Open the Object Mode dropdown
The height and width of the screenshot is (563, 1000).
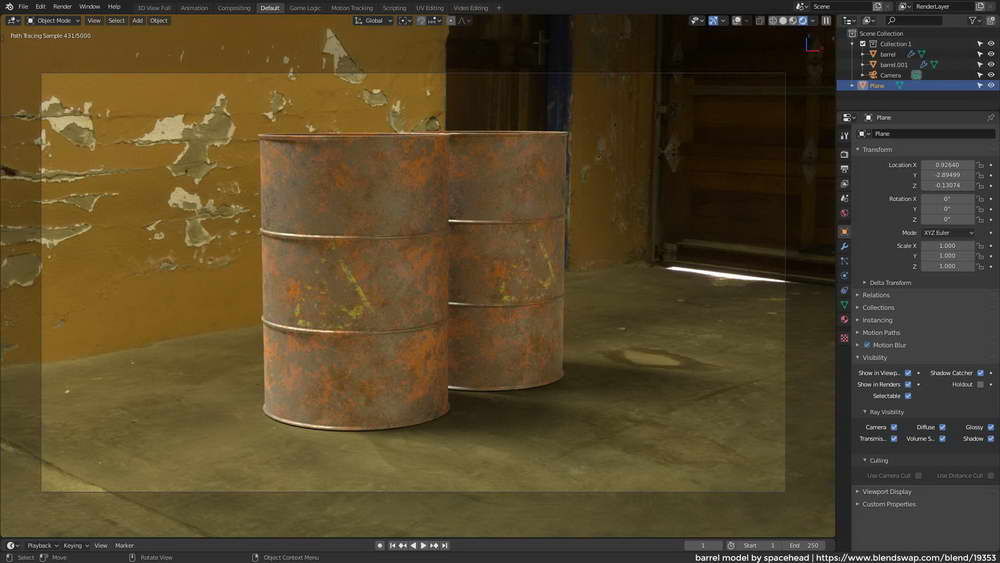pyautogui.click(x=53, y=20)
